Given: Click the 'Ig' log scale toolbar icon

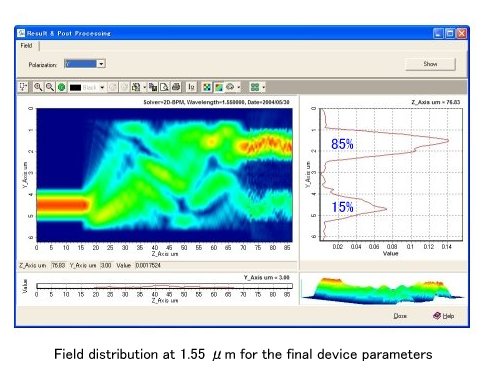Looking at the screenshot, I should [x=191, y=87].
